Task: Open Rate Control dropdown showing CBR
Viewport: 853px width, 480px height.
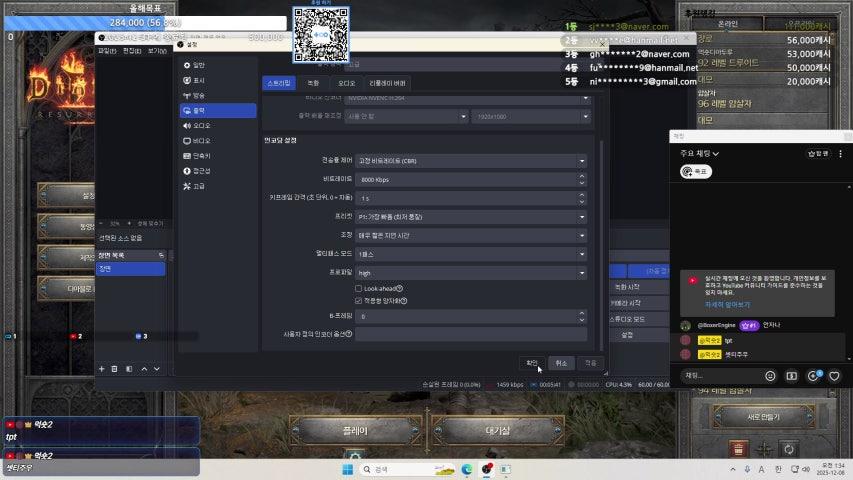Action: [x=471, y=161]
